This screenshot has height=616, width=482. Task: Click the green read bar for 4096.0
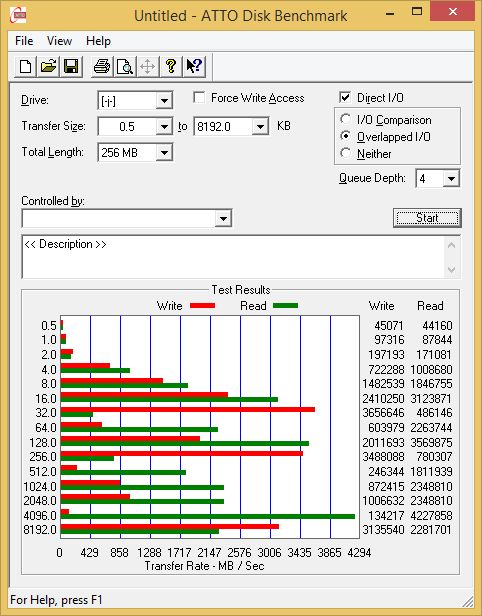(208, 517)
